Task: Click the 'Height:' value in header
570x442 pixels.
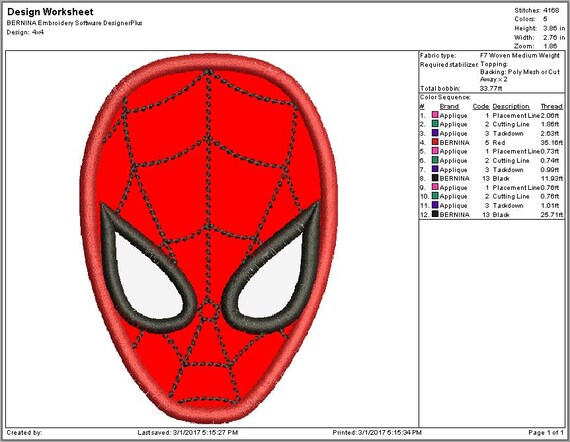Action: click(554, 28)
